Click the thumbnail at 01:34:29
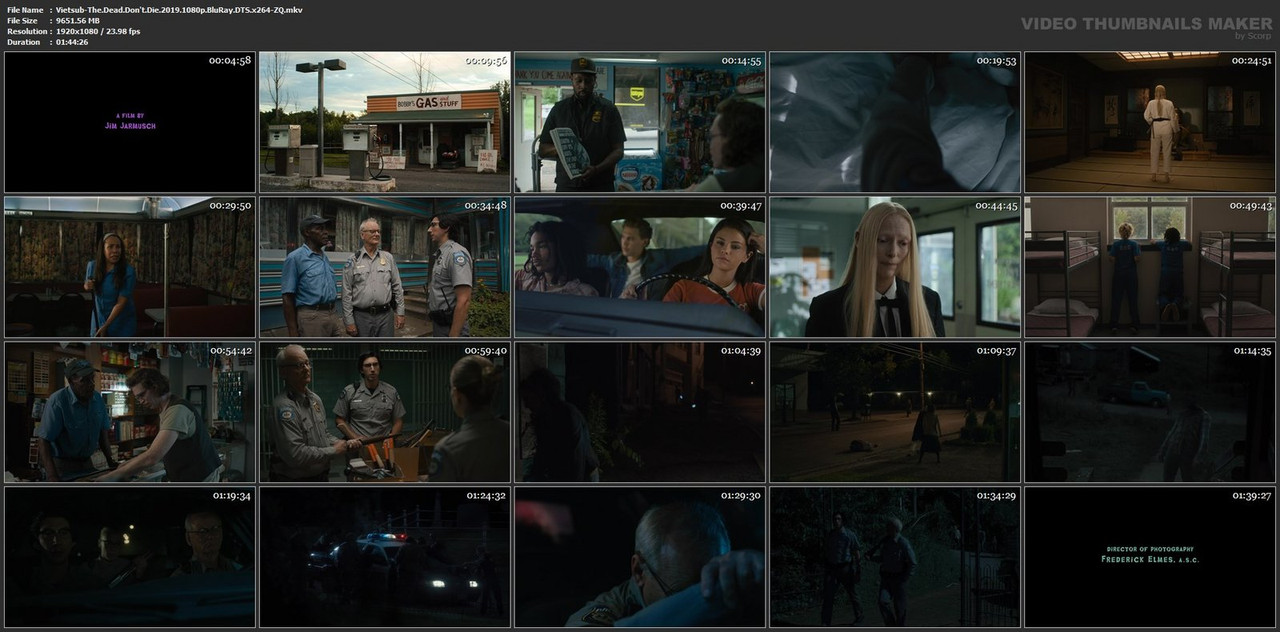This screenshot has width=1280, height=632. (895, 557)
